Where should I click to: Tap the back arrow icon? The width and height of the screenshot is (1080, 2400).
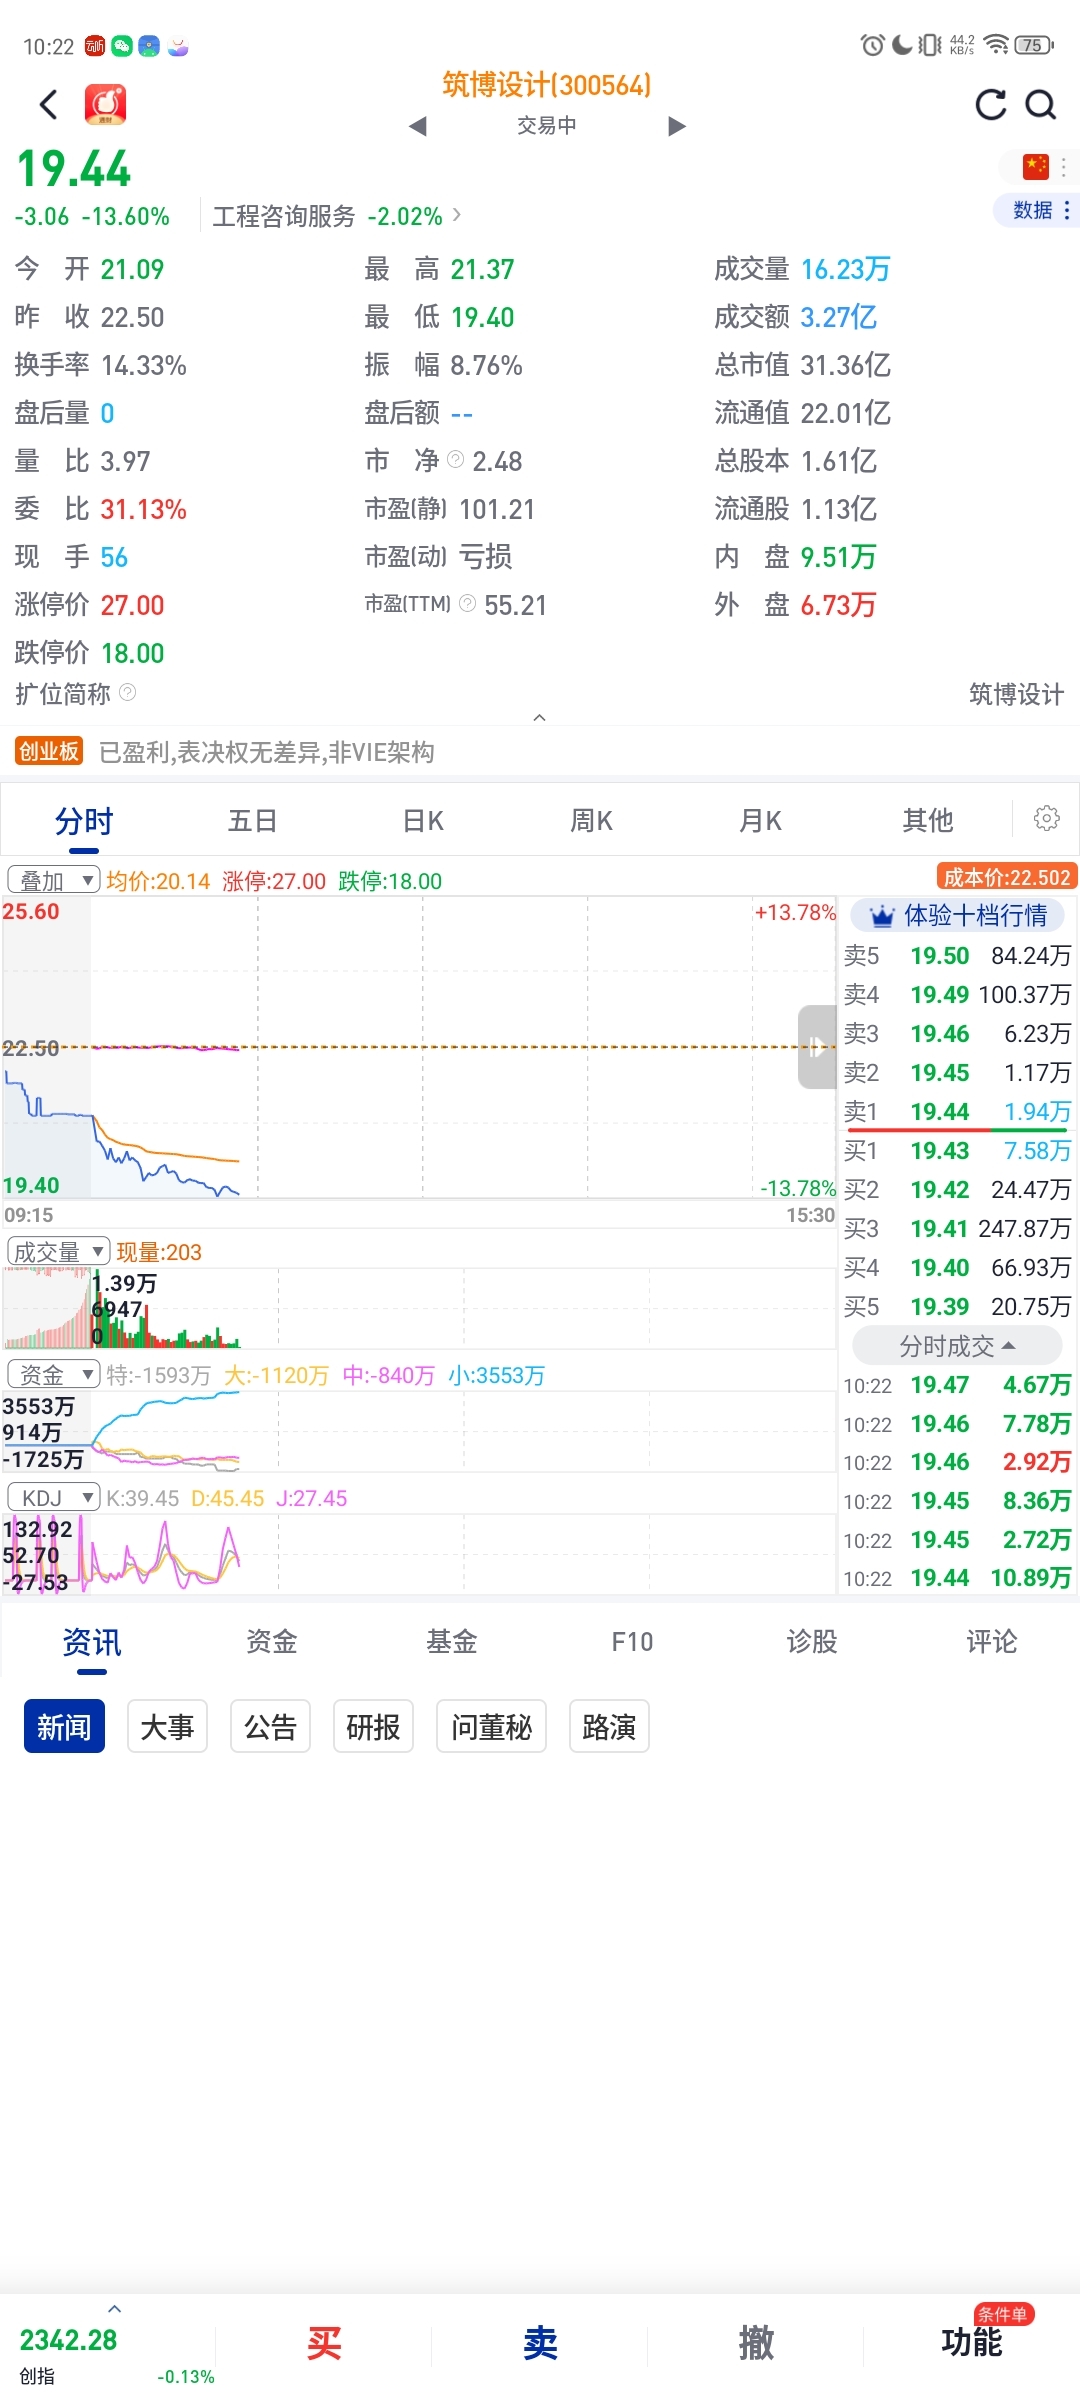(48, 105)
